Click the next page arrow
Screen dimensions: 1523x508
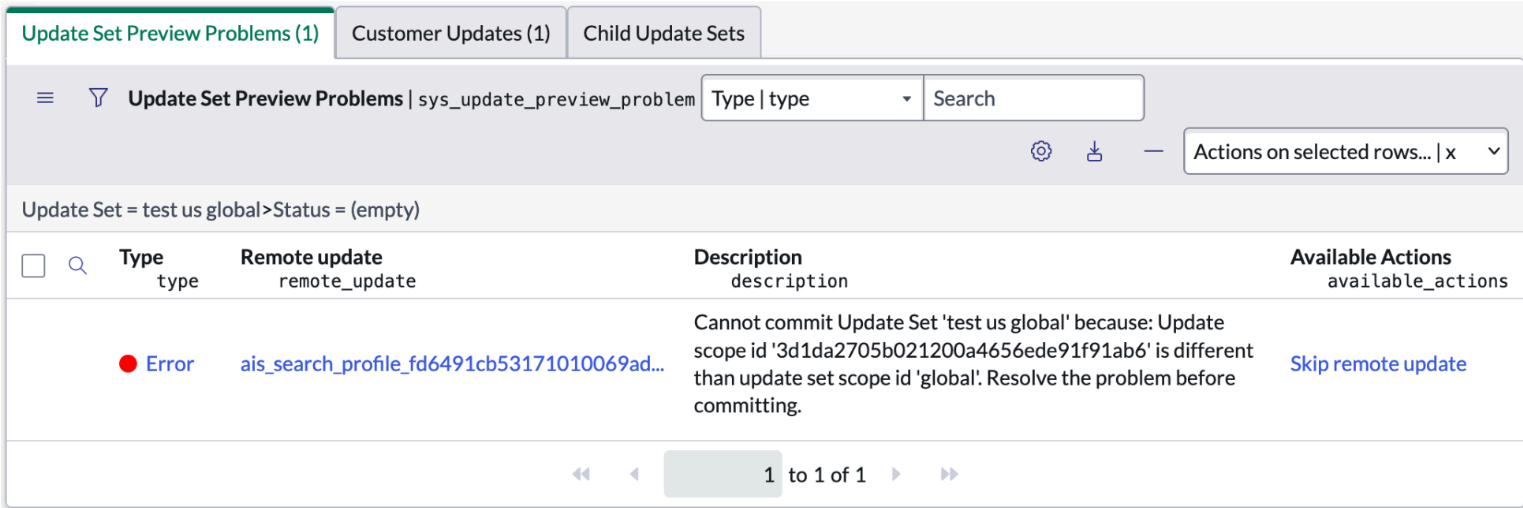click(896, 475)
